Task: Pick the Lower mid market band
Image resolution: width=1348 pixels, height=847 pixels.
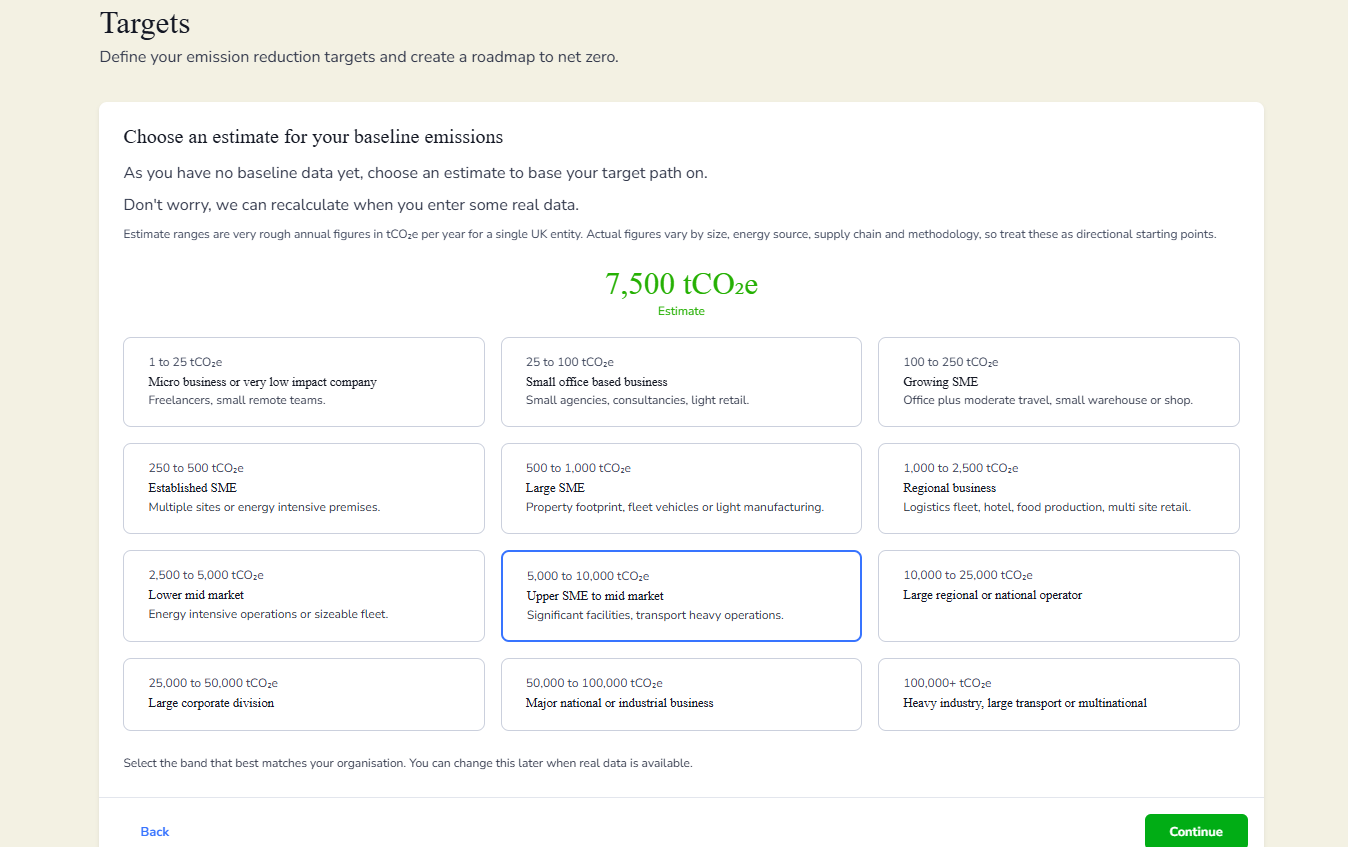Action: [303, 595]
